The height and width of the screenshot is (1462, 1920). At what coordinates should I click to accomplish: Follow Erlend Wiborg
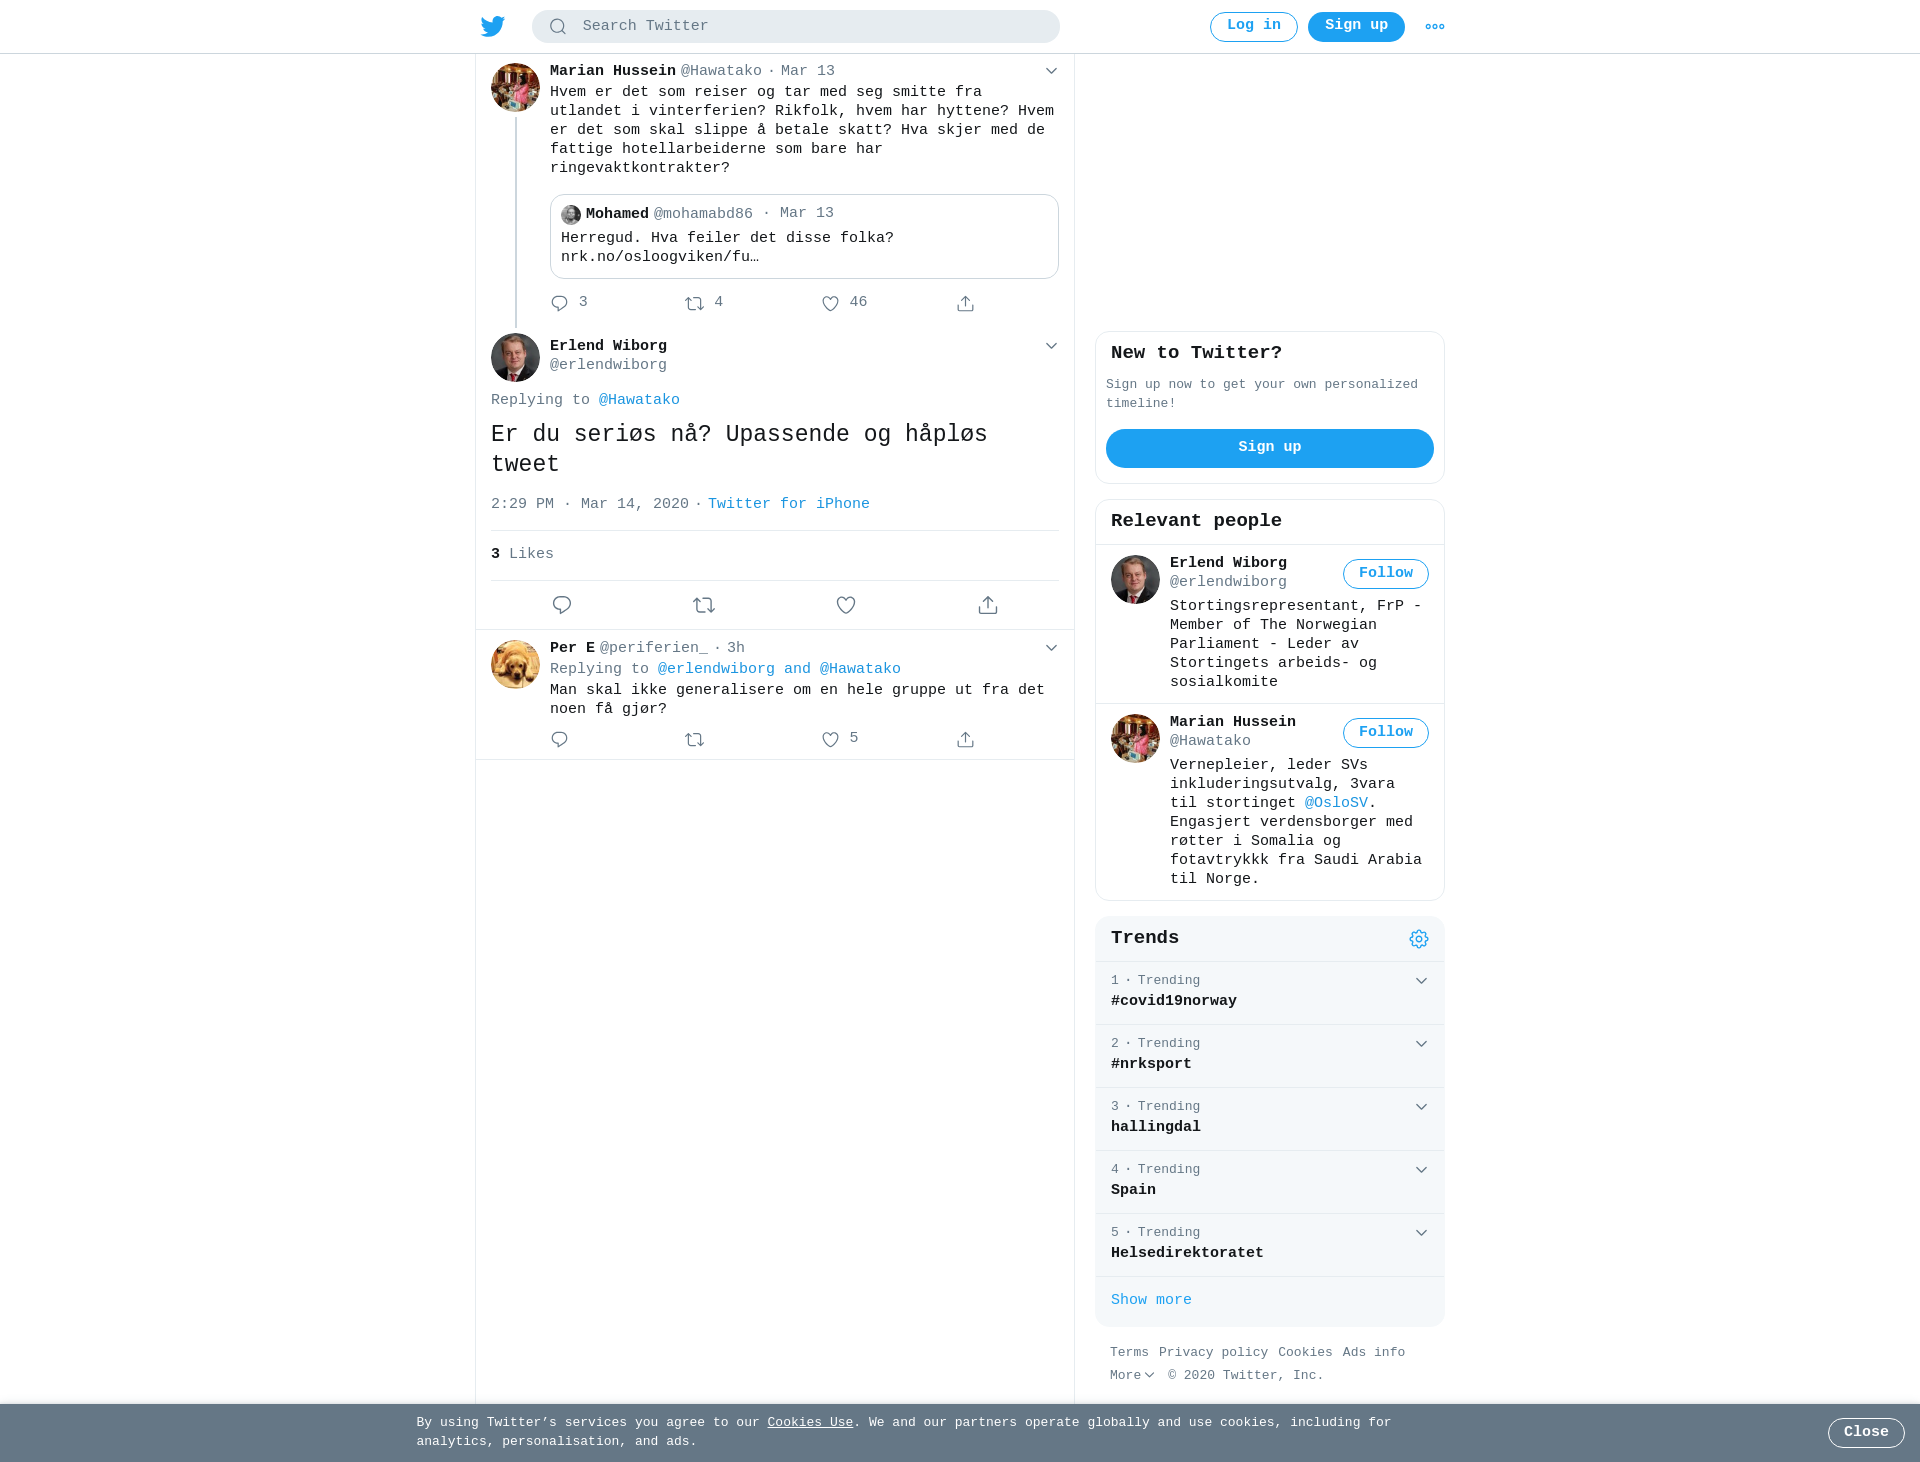tap(1386, 574)
